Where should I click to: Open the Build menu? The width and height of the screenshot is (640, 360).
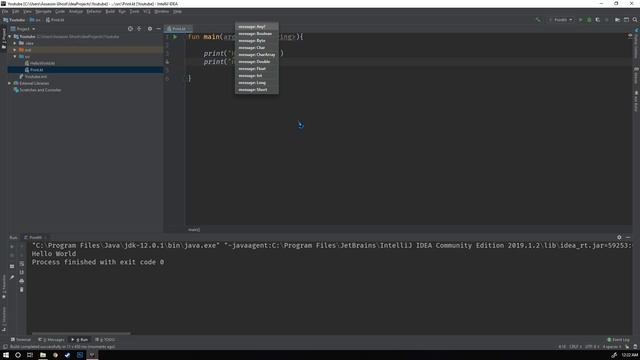click(110, 11)
